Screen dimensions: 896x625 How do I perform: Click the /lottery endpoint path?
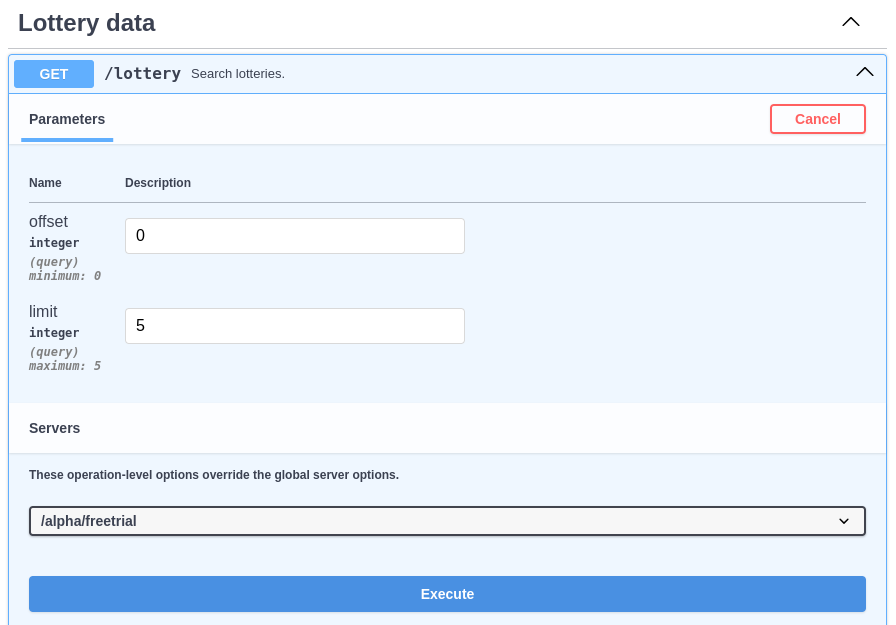[x=142, y=74]
